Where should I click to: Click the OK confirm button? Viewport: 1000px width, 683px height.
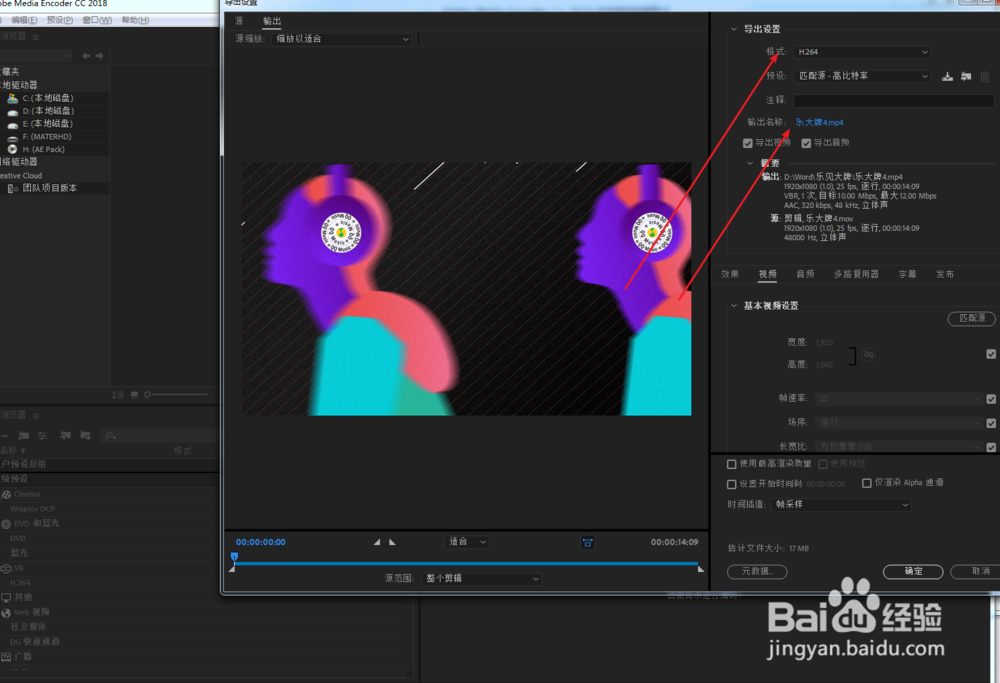(x=913, y=571)
